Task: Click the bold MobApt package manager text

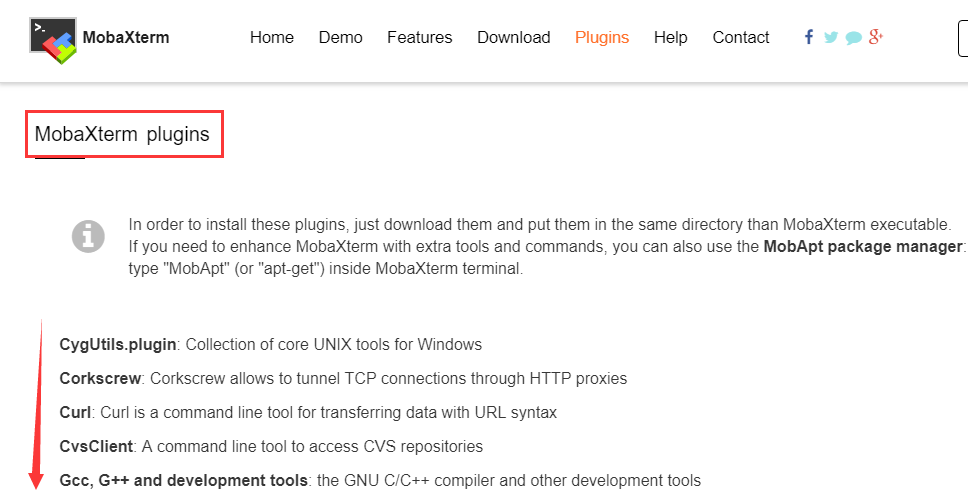Action: [x=862, y=246]
